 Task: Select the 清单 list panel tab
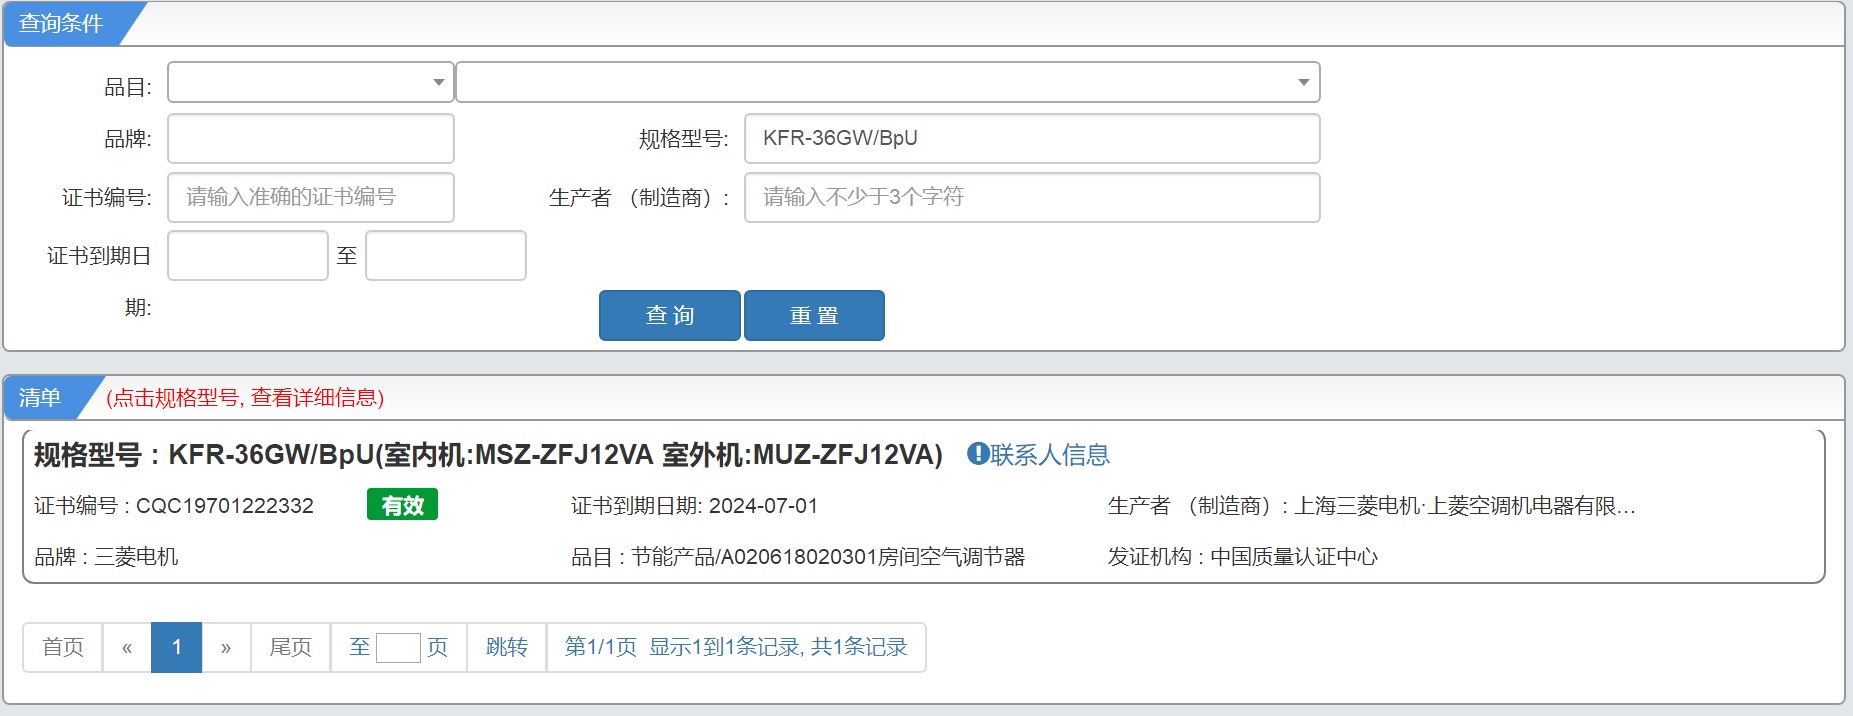(x=40, y=398)
